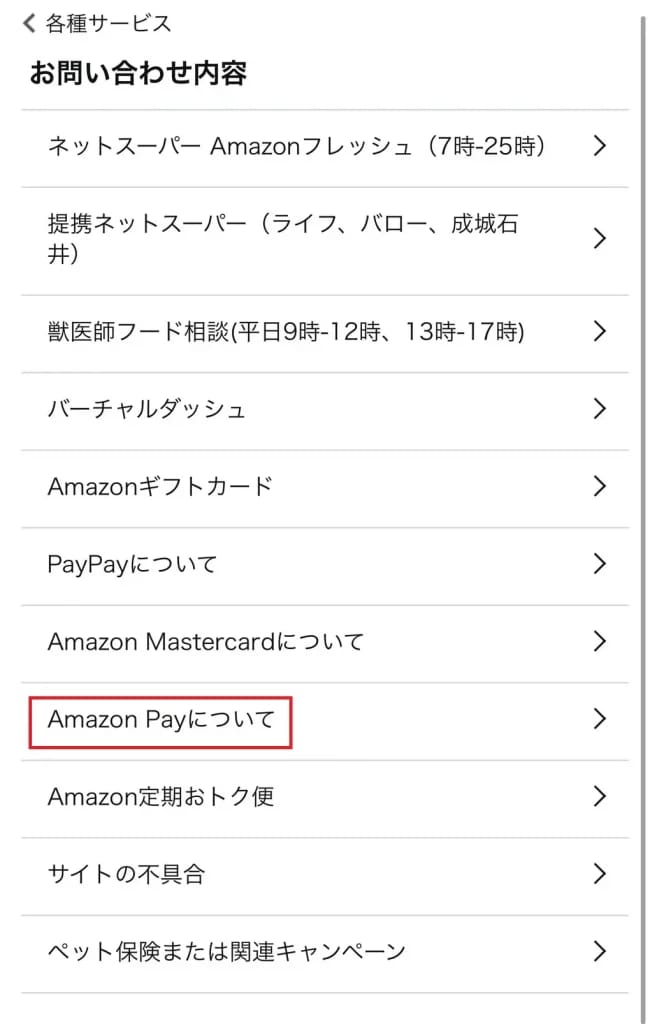Click chevron on Amazon Payについて row
Screen dimensions: 650x1024
point(599,719)
